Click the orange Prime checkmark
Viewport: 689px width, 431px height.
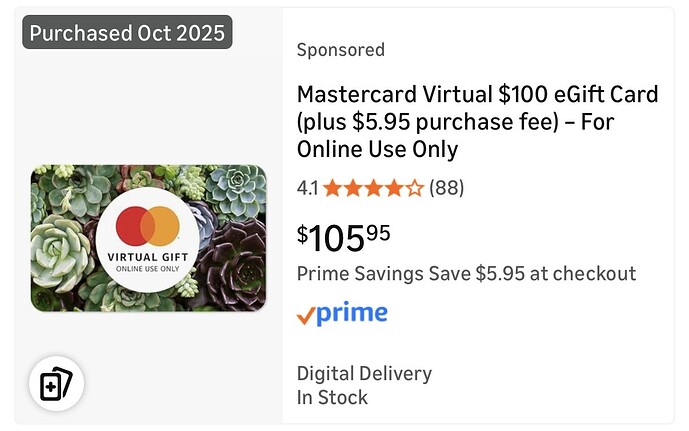click(306, 316)
